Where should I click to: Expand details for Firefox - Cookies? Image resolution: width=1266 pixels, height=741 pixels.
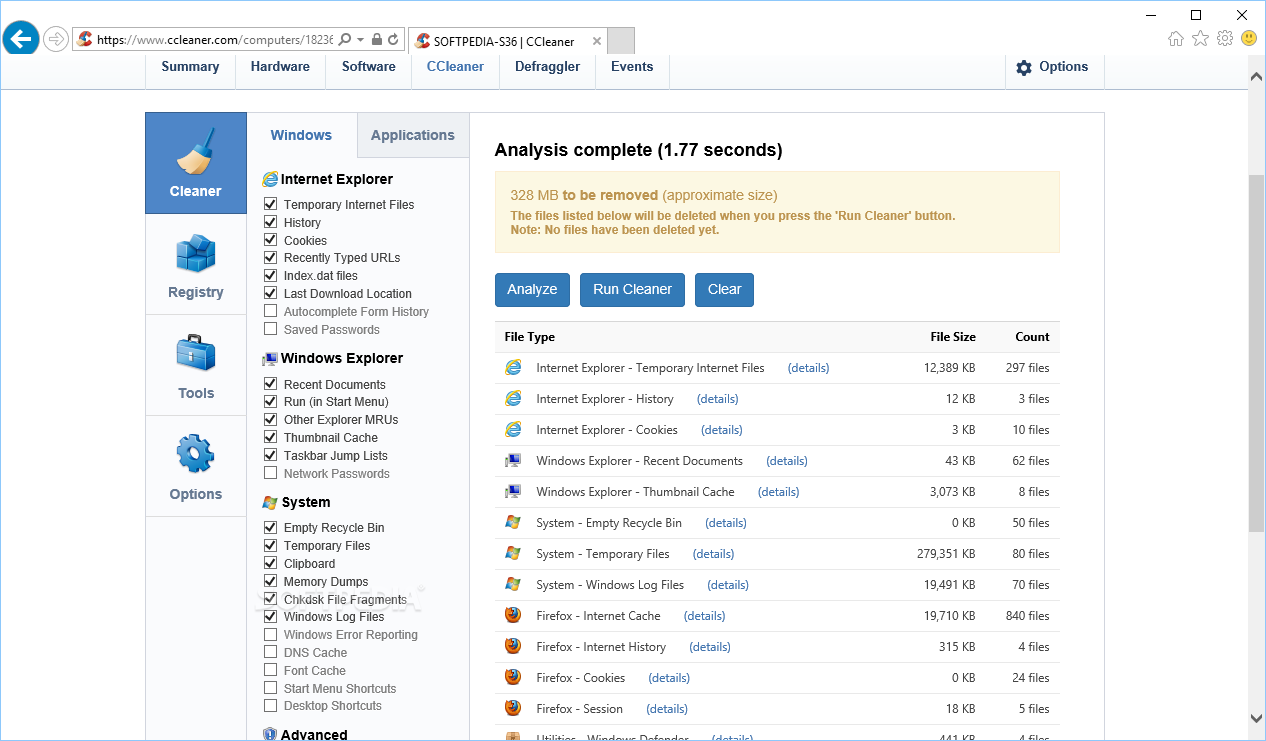(669, 678)
